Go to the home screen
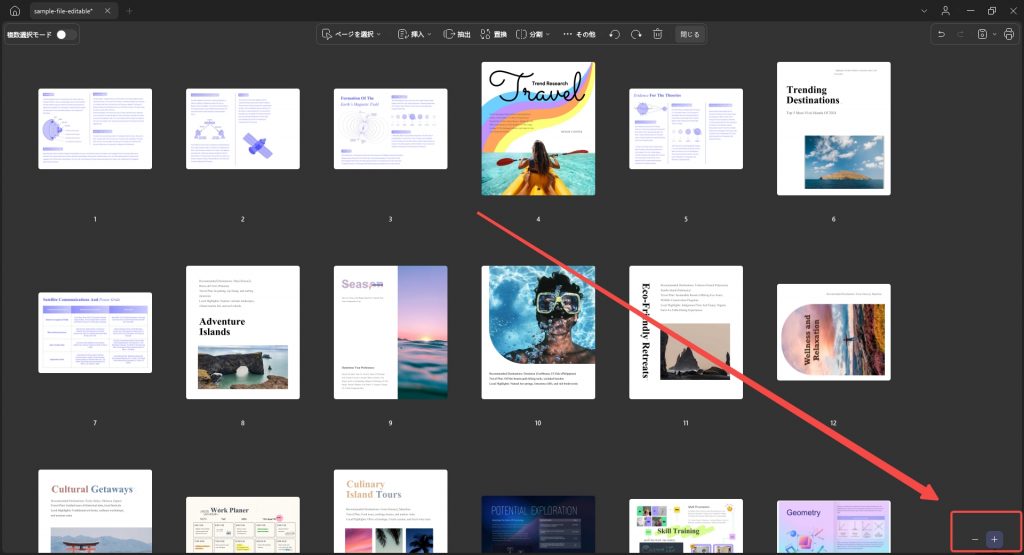The image size is (1024, 555). (14, 11)
